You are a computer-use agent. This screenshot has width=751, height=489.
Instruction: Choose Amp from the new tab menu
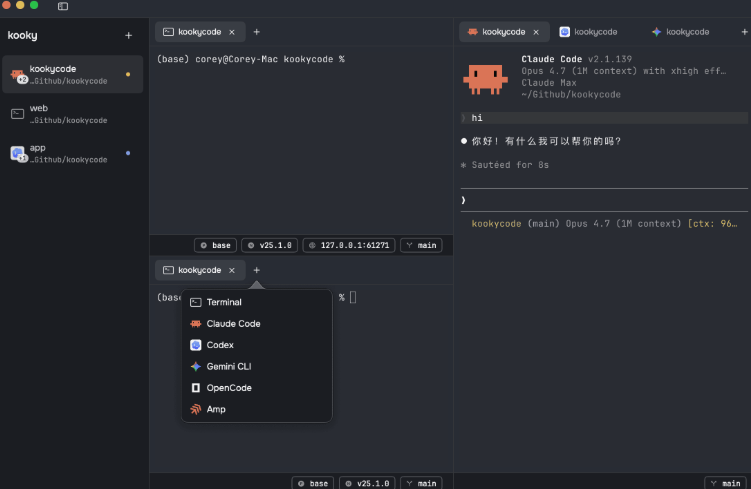pos(257,409)
